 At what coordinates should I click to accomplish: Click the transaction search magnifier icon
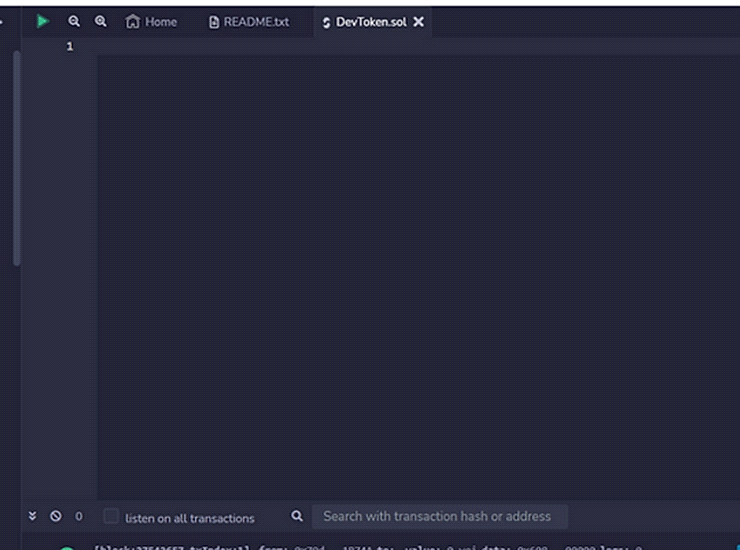tap(297, 517)
